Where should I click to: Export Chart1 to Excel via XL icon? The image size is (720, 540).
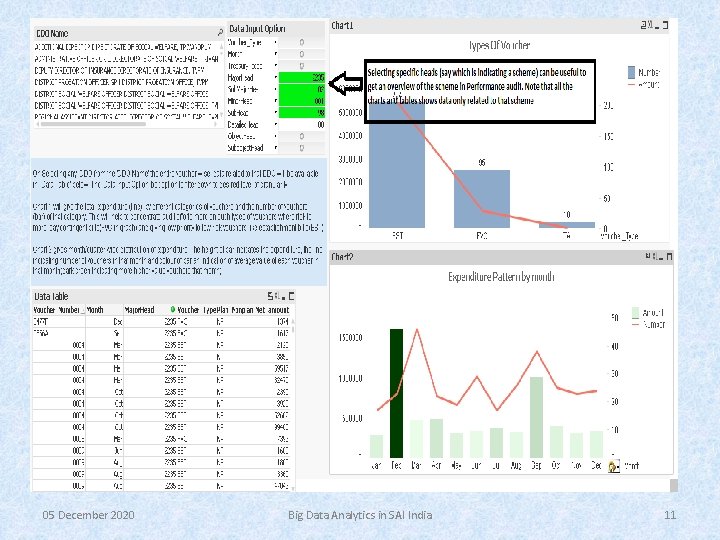point(648,25)
